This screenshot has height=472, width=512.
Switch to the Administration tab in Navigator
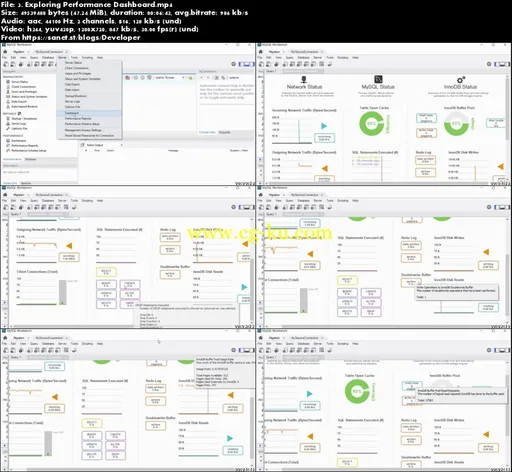[x=12, y=159]
